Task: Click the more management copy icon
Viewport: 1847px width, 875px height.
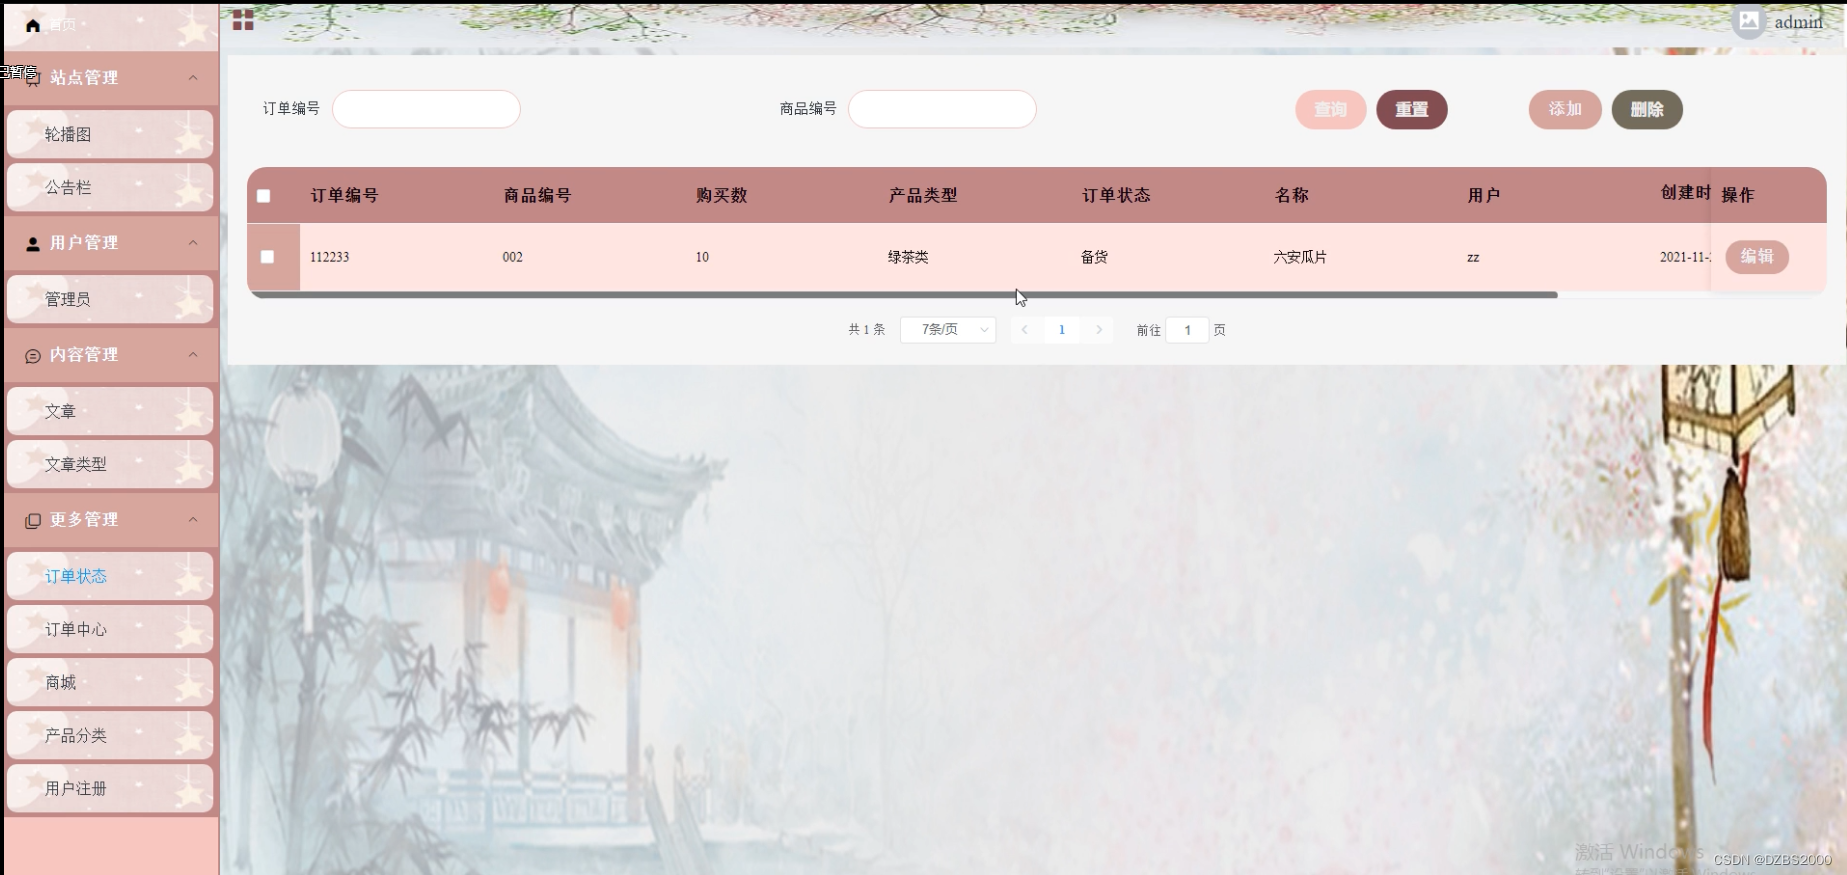Action: click(33, 521)
